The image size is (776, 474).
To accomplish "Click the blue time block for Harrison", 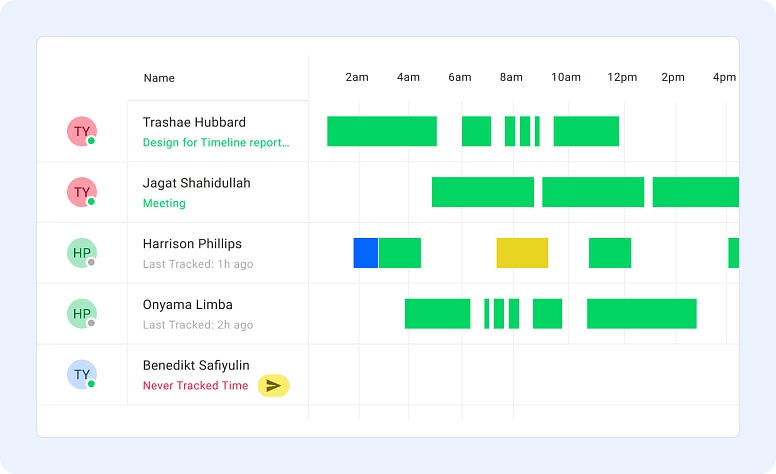I will [x=366, y=253].
